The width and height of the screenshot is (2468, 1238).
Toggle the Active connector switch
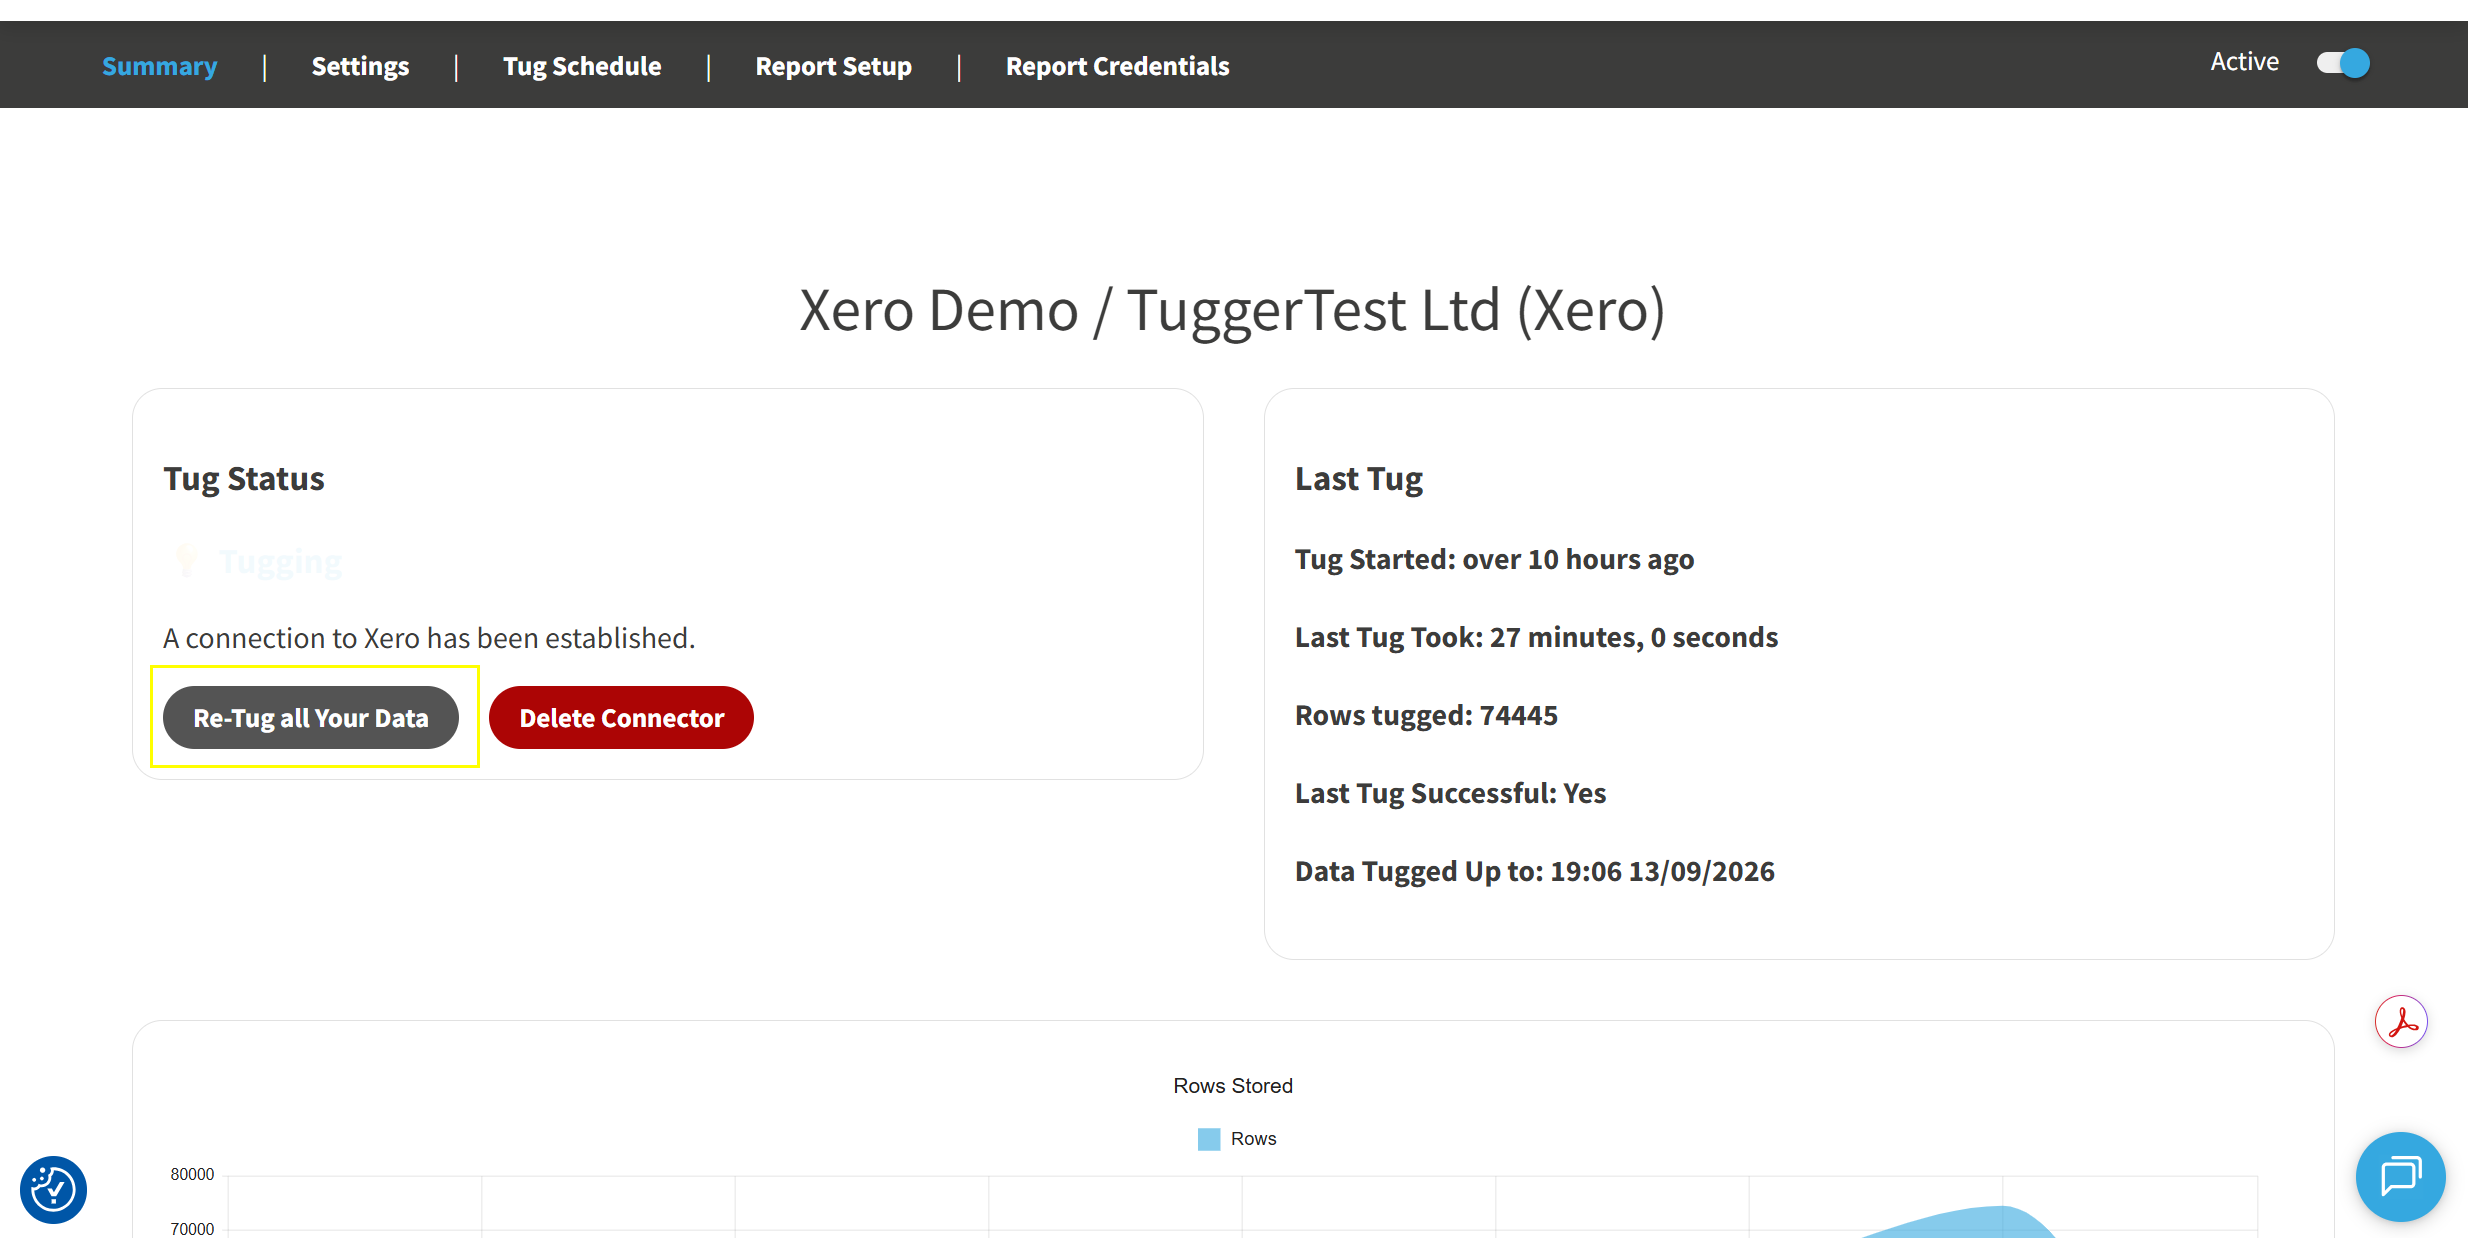[x=2343, y=63]
